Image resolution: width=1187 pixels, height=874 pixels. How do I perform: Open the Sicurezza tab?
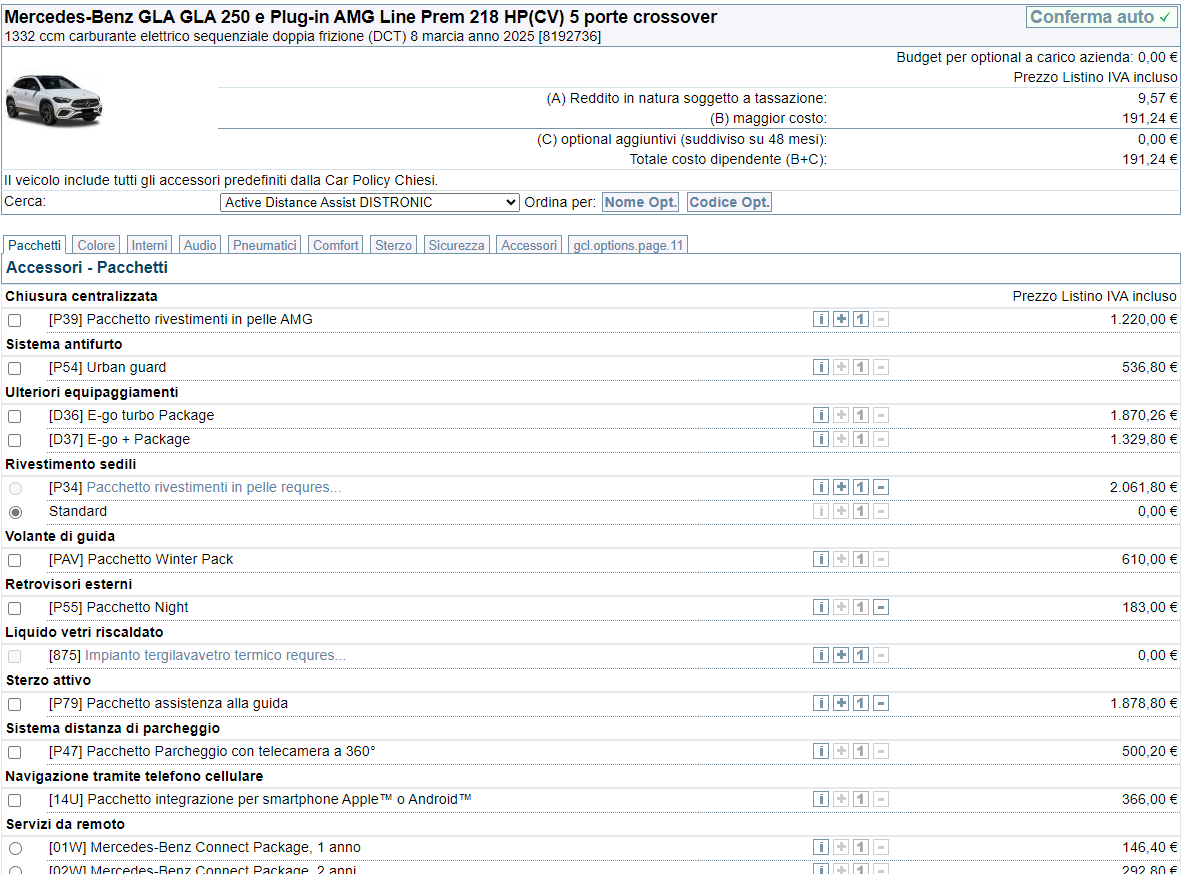pos(456,245)
